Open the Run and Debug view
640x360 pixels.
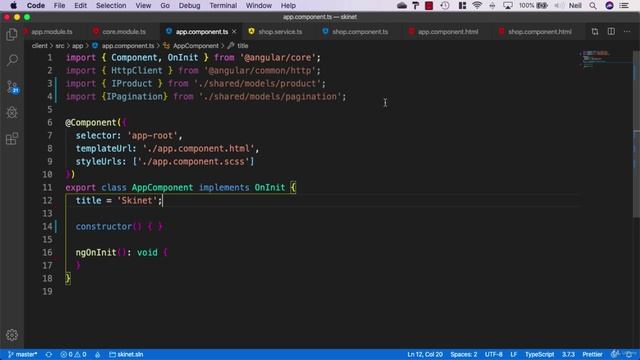(12, 112)
